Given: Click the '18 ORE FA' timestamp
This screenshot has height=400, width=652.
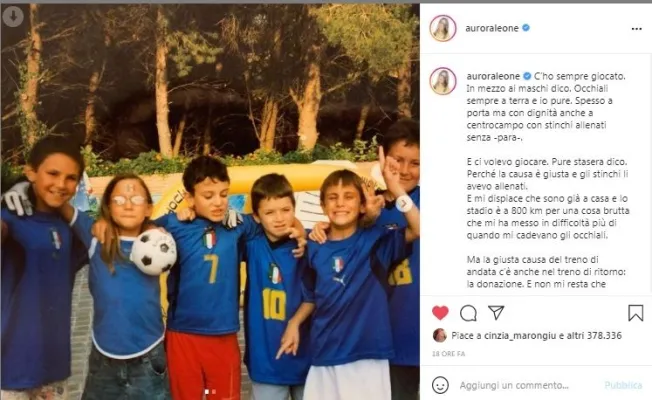Looking at the screenshot, I should [x=448, y=354].
